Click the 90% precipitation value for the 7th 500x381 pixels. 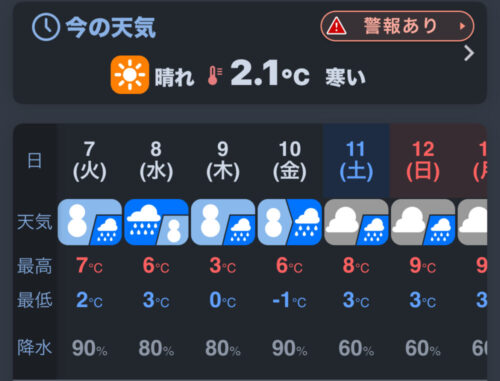[90, 349]
